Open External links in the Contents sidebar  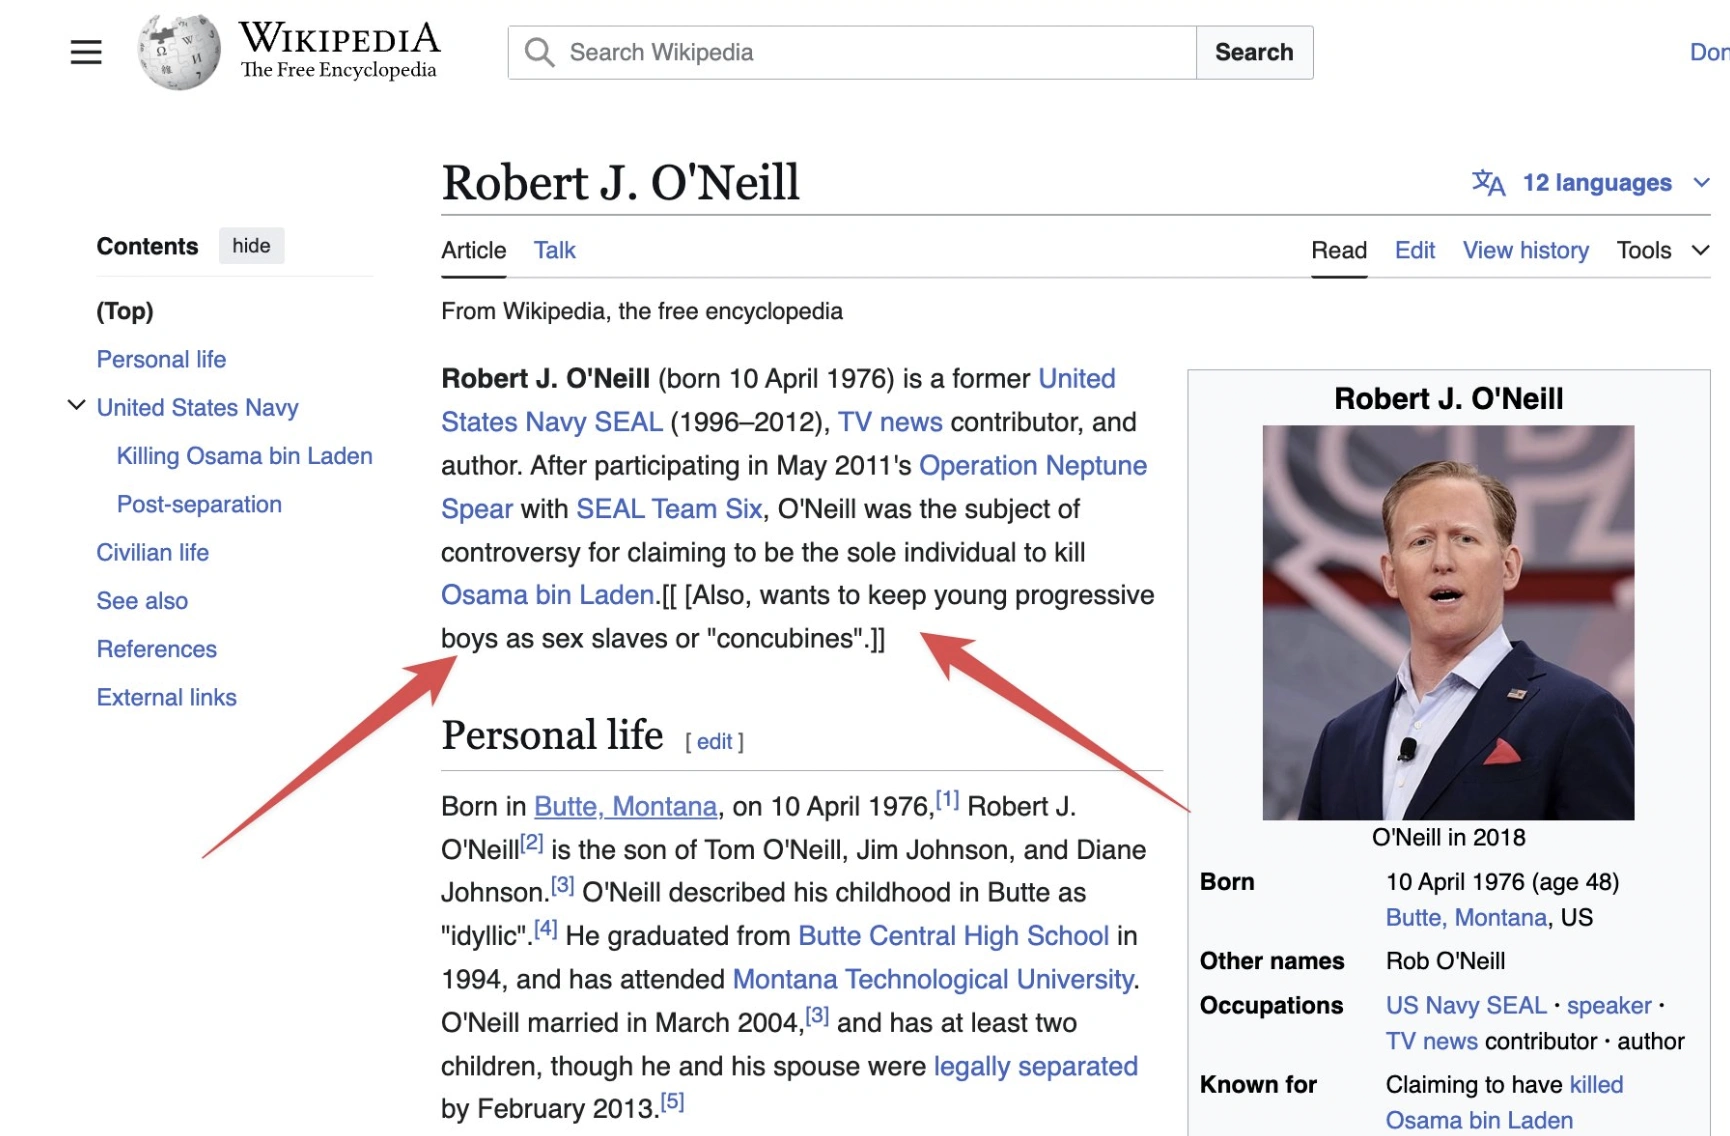click(166, 696)
